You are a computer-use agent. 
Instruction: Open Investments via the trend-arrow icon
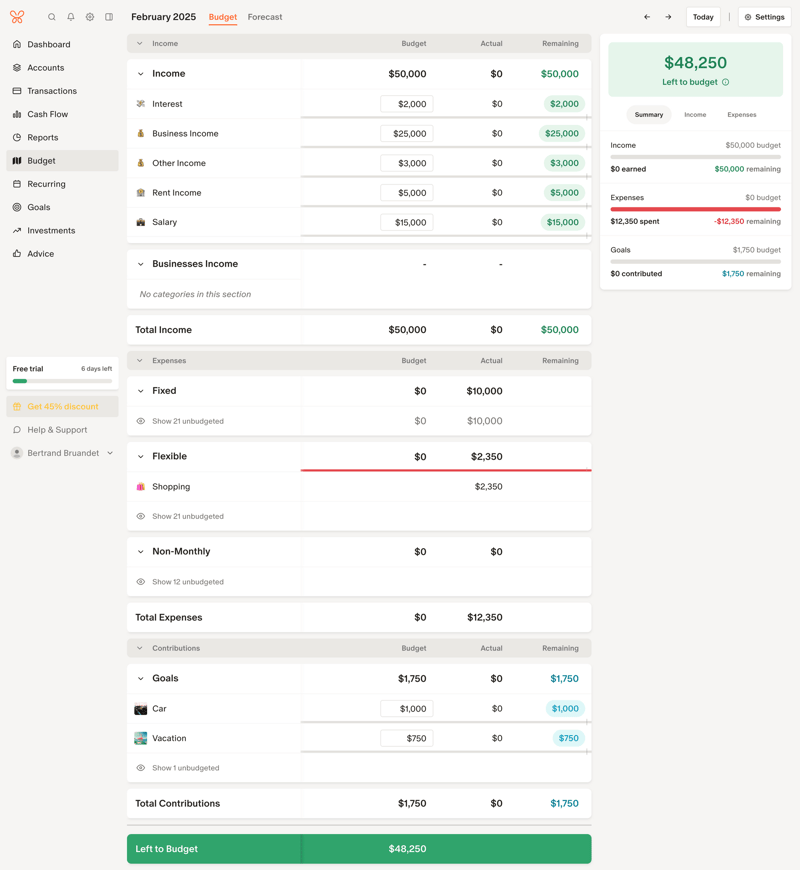coord(15,230)
